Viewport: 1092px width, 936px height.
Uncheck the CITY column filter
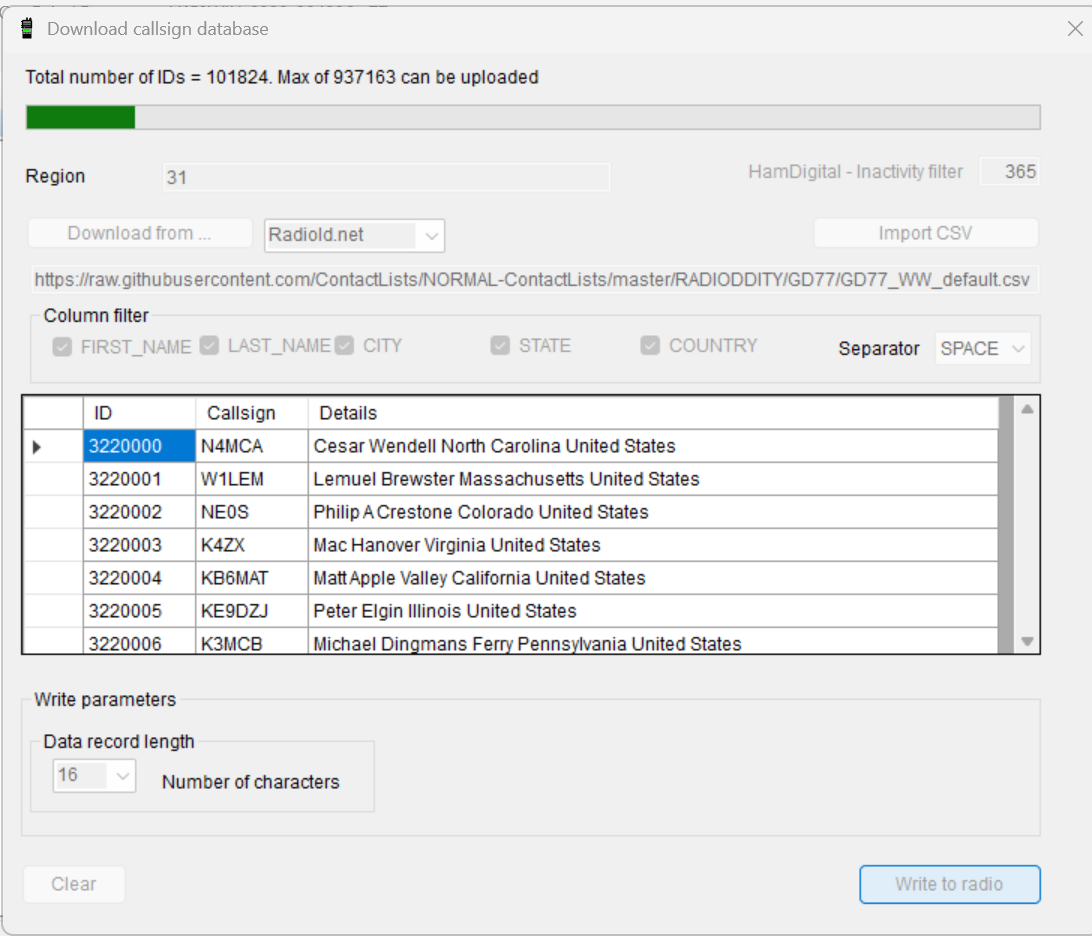pyautogui.click(x=345, y=346)
